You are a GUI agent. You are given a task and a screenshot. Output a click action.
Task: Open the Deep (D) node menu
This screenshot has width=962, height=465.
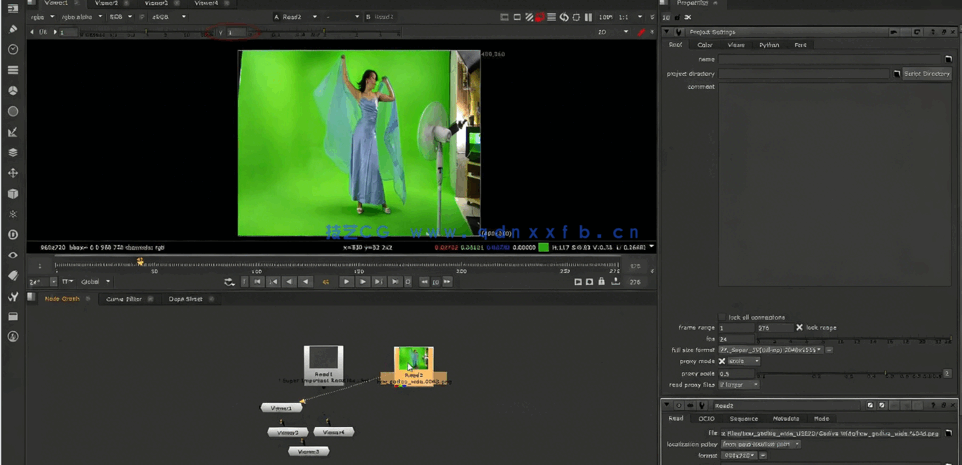(x=13, y=235)
